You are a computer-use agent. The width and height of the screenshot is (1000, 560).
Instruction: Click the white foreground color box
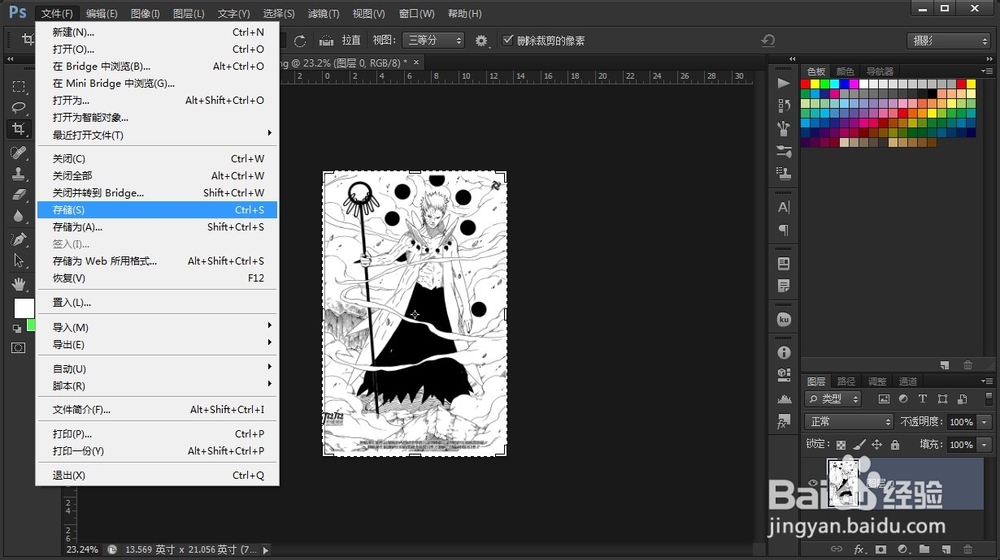[x=24, y=309]
